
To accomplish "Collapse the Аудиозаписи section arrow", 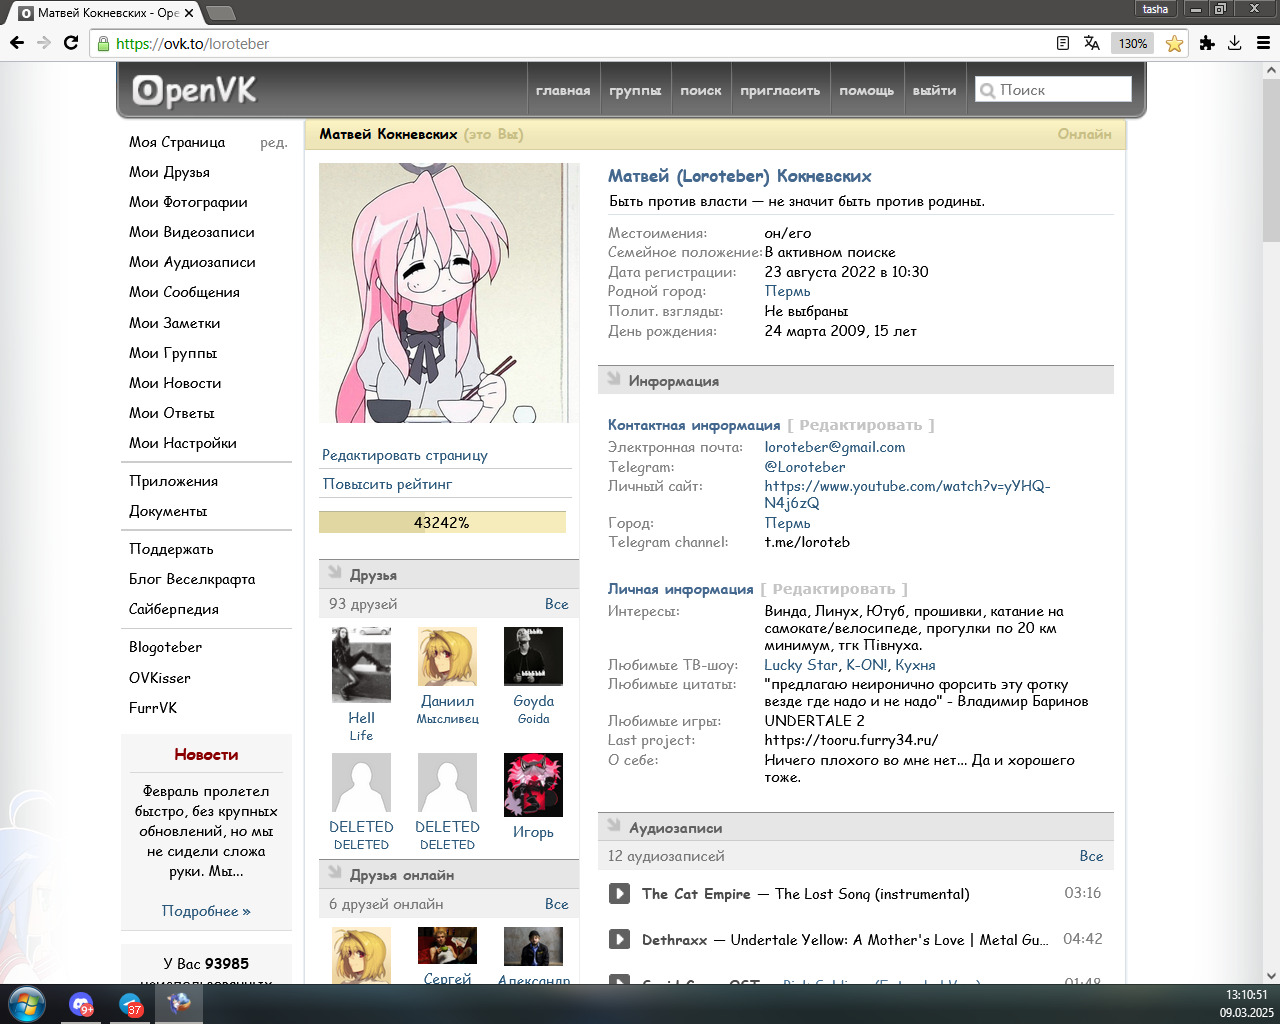I will pos(613,827).
